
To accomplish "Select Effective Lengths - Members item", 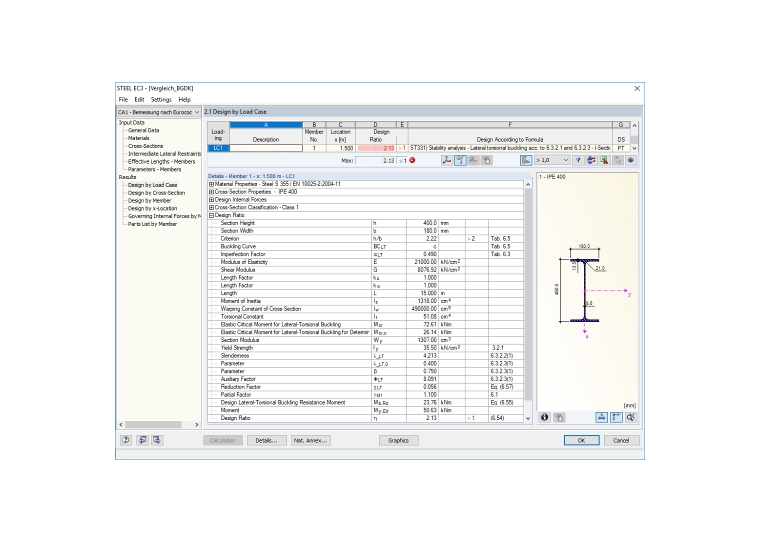I will pyautogui.click(x=161, y=161).
